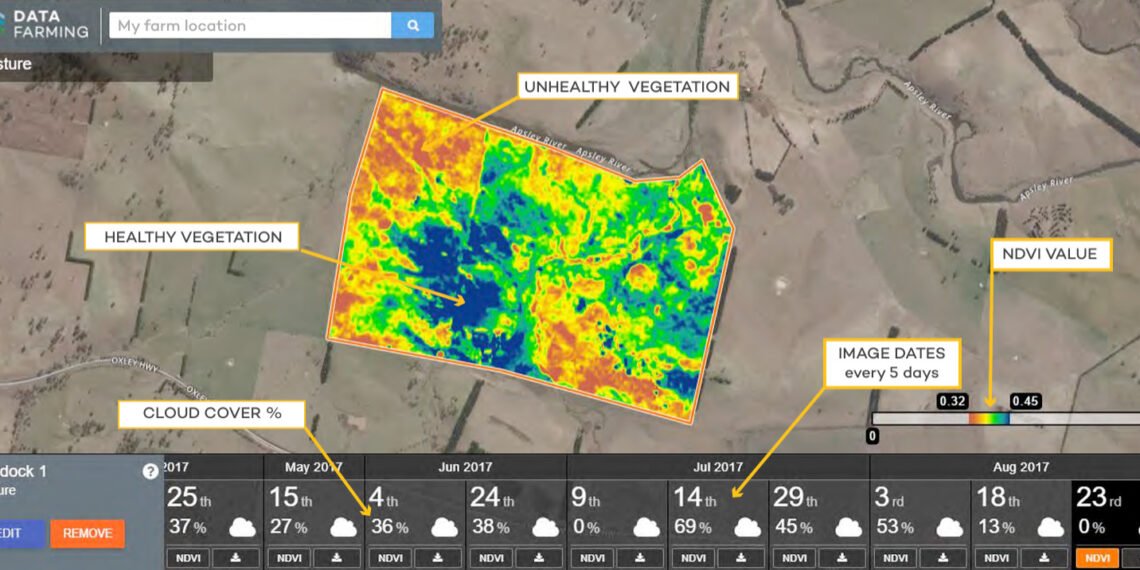
Task: Click the 0 label below NDVI scale
Action: pyautogui.click(x=872, y=436)
